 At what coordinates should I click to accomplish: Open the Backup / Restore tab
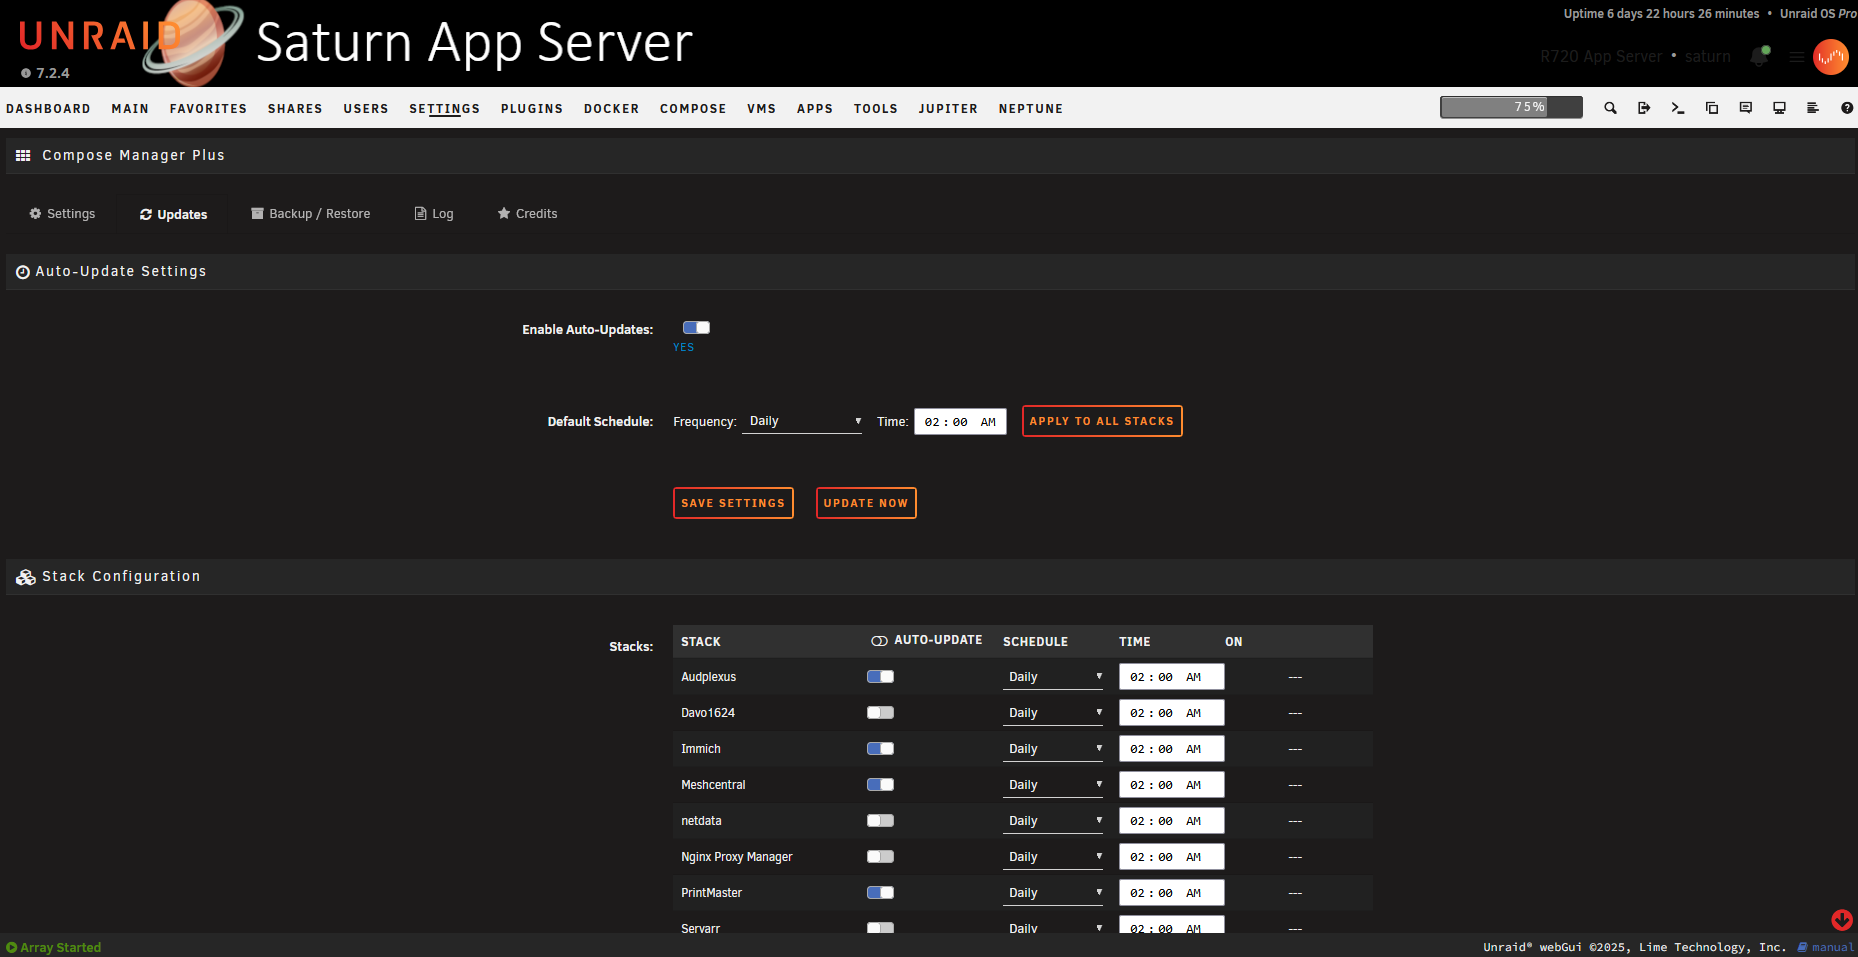(x=310, y=214)
